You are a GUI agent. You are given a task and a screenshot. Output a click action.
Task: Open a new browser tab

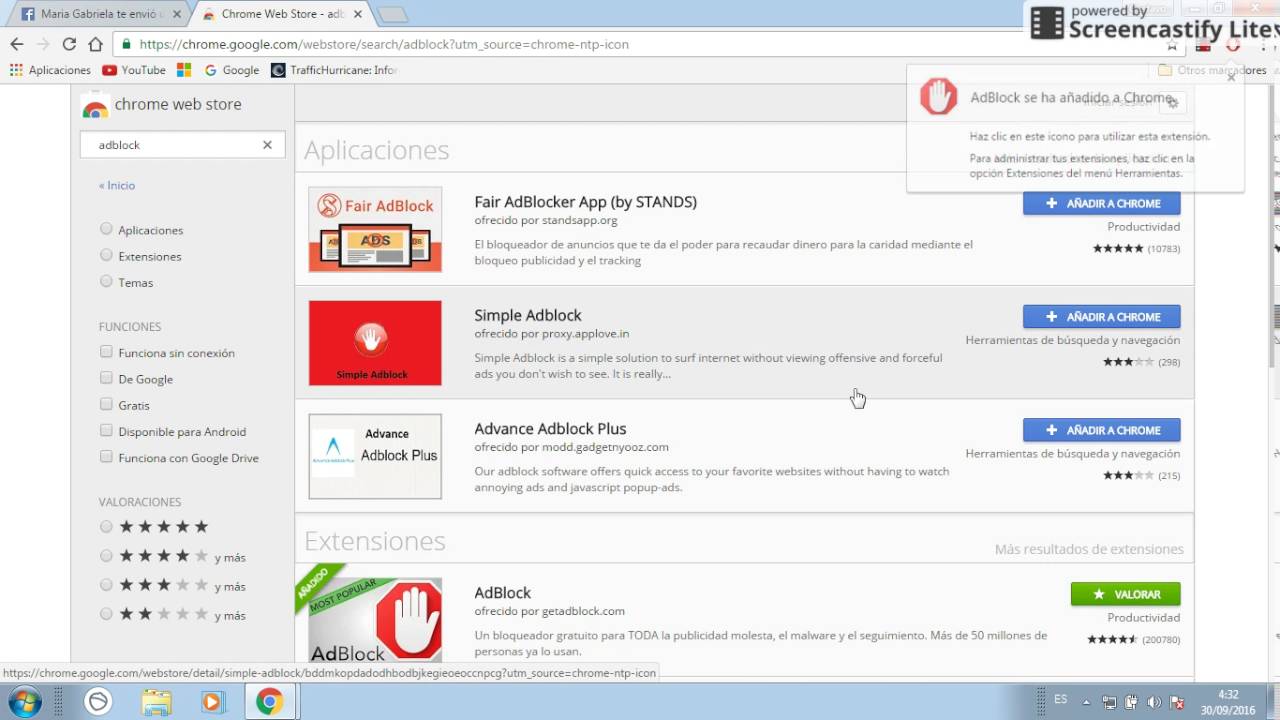click(x=392, y=15)
